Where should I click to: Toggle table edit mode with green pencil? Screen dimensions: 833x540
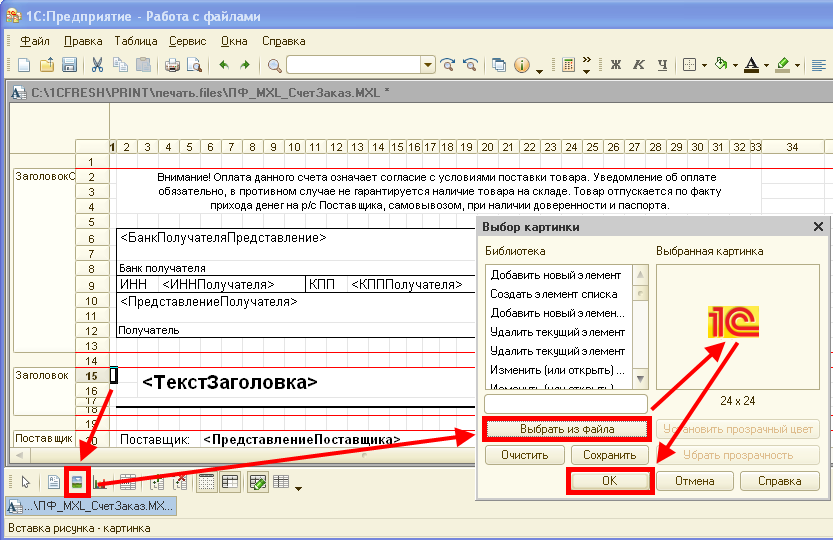pos(258,482)
